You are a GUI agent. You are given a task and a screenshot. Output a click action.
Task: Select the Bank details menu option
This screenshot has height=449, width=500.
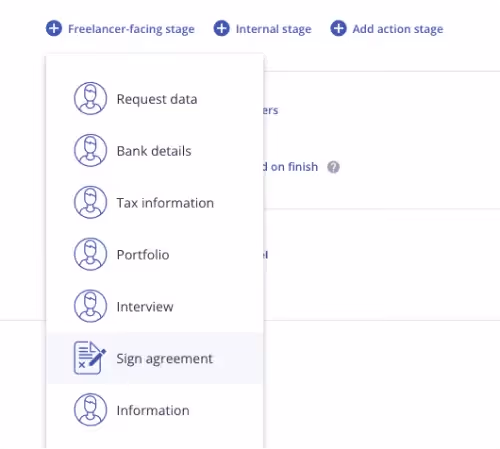[154, 151]
